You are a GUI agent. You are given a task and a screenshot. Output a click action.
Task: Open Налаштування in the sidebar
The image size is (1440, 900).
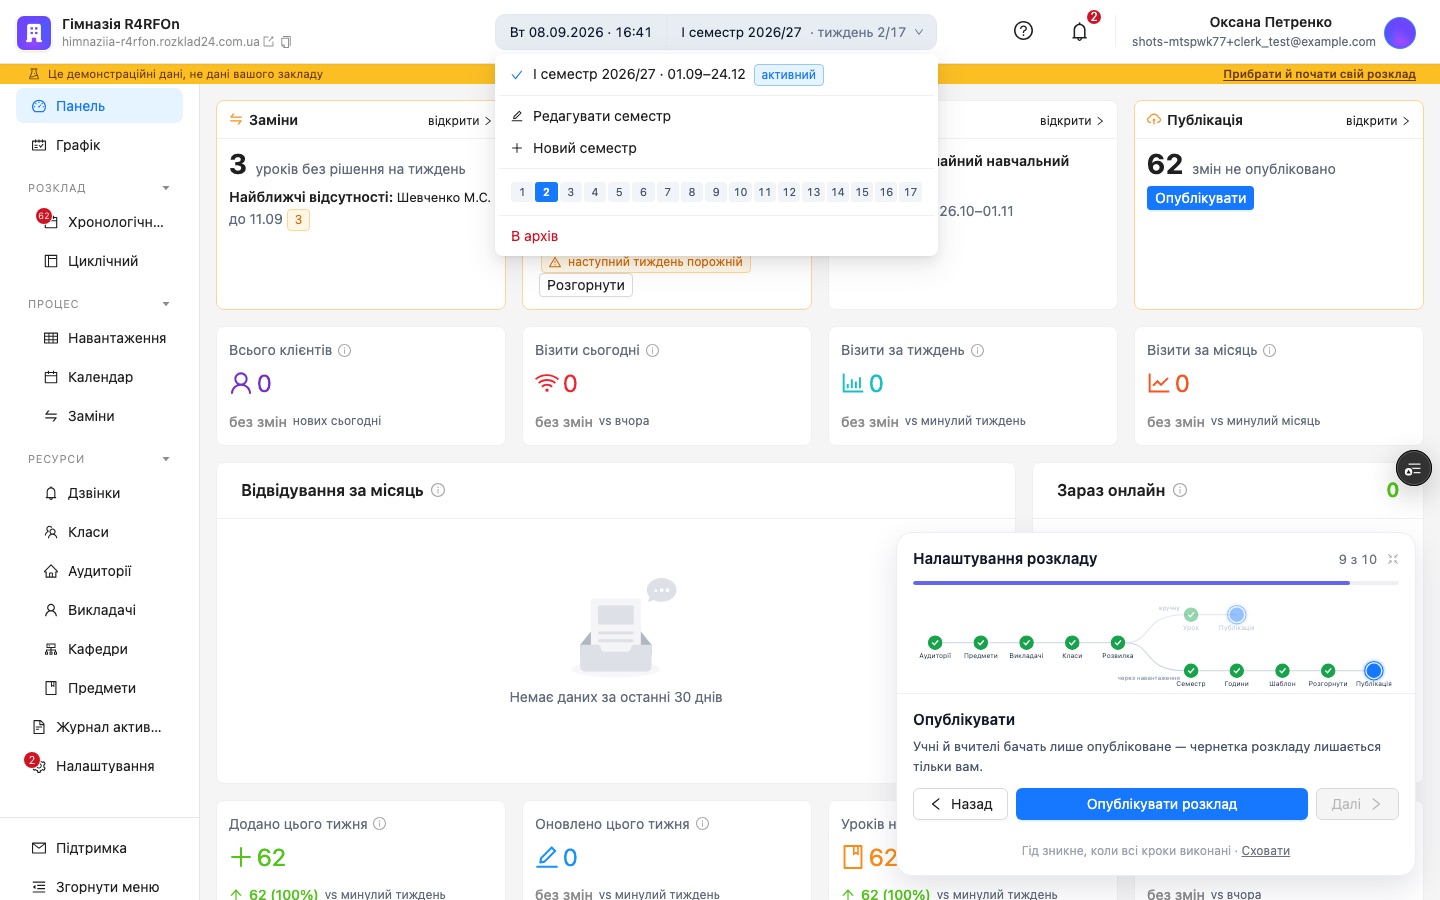[x=100, y=766]
